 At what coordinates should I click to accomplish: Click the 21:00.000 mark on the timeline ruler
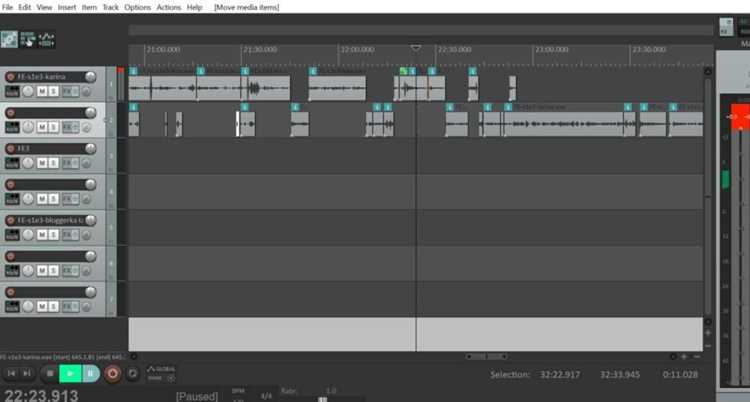(x=163, y=50)
